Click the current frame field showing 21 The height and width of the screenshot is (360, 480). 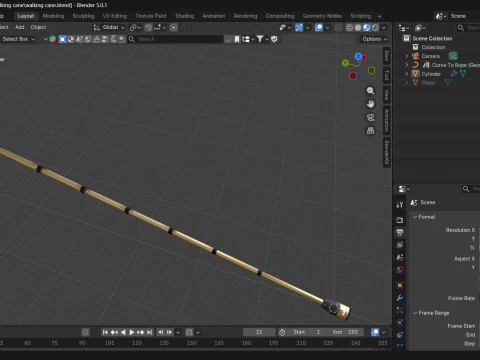point(259,332)
